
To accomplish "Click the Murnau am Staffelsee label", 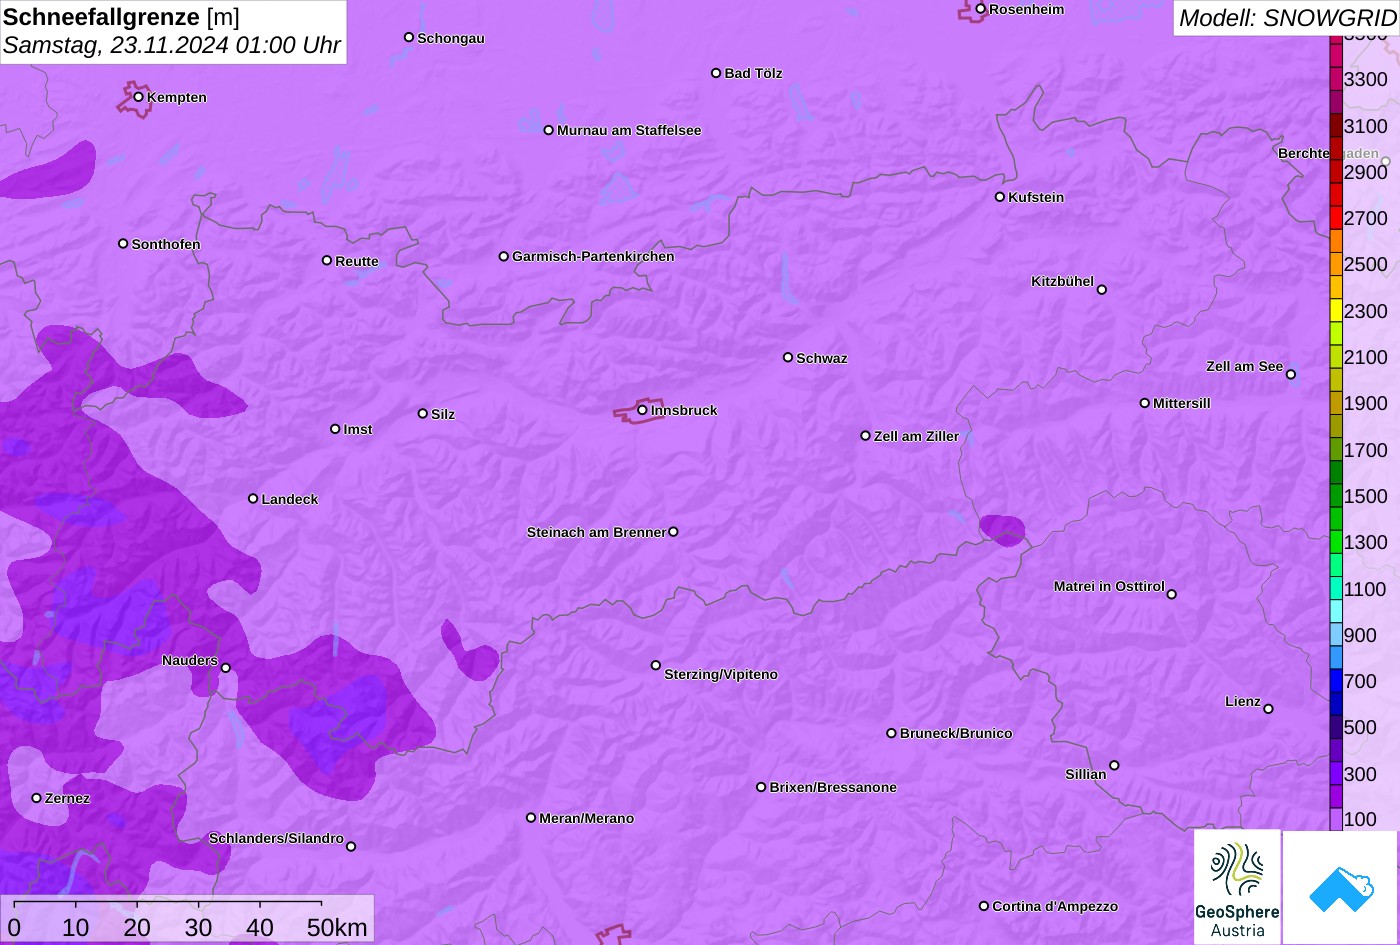I will pyautogui.click(x=629, y=130).
